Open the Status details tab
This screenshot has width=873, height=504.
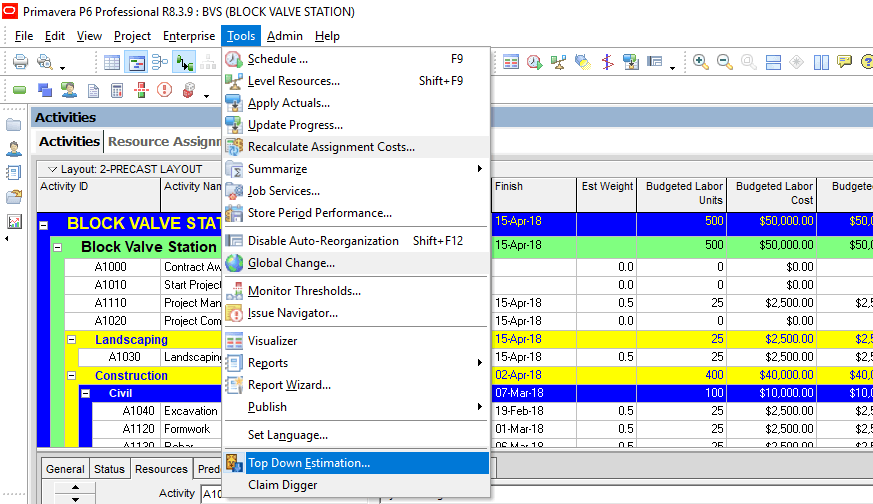tap(109, 469)
